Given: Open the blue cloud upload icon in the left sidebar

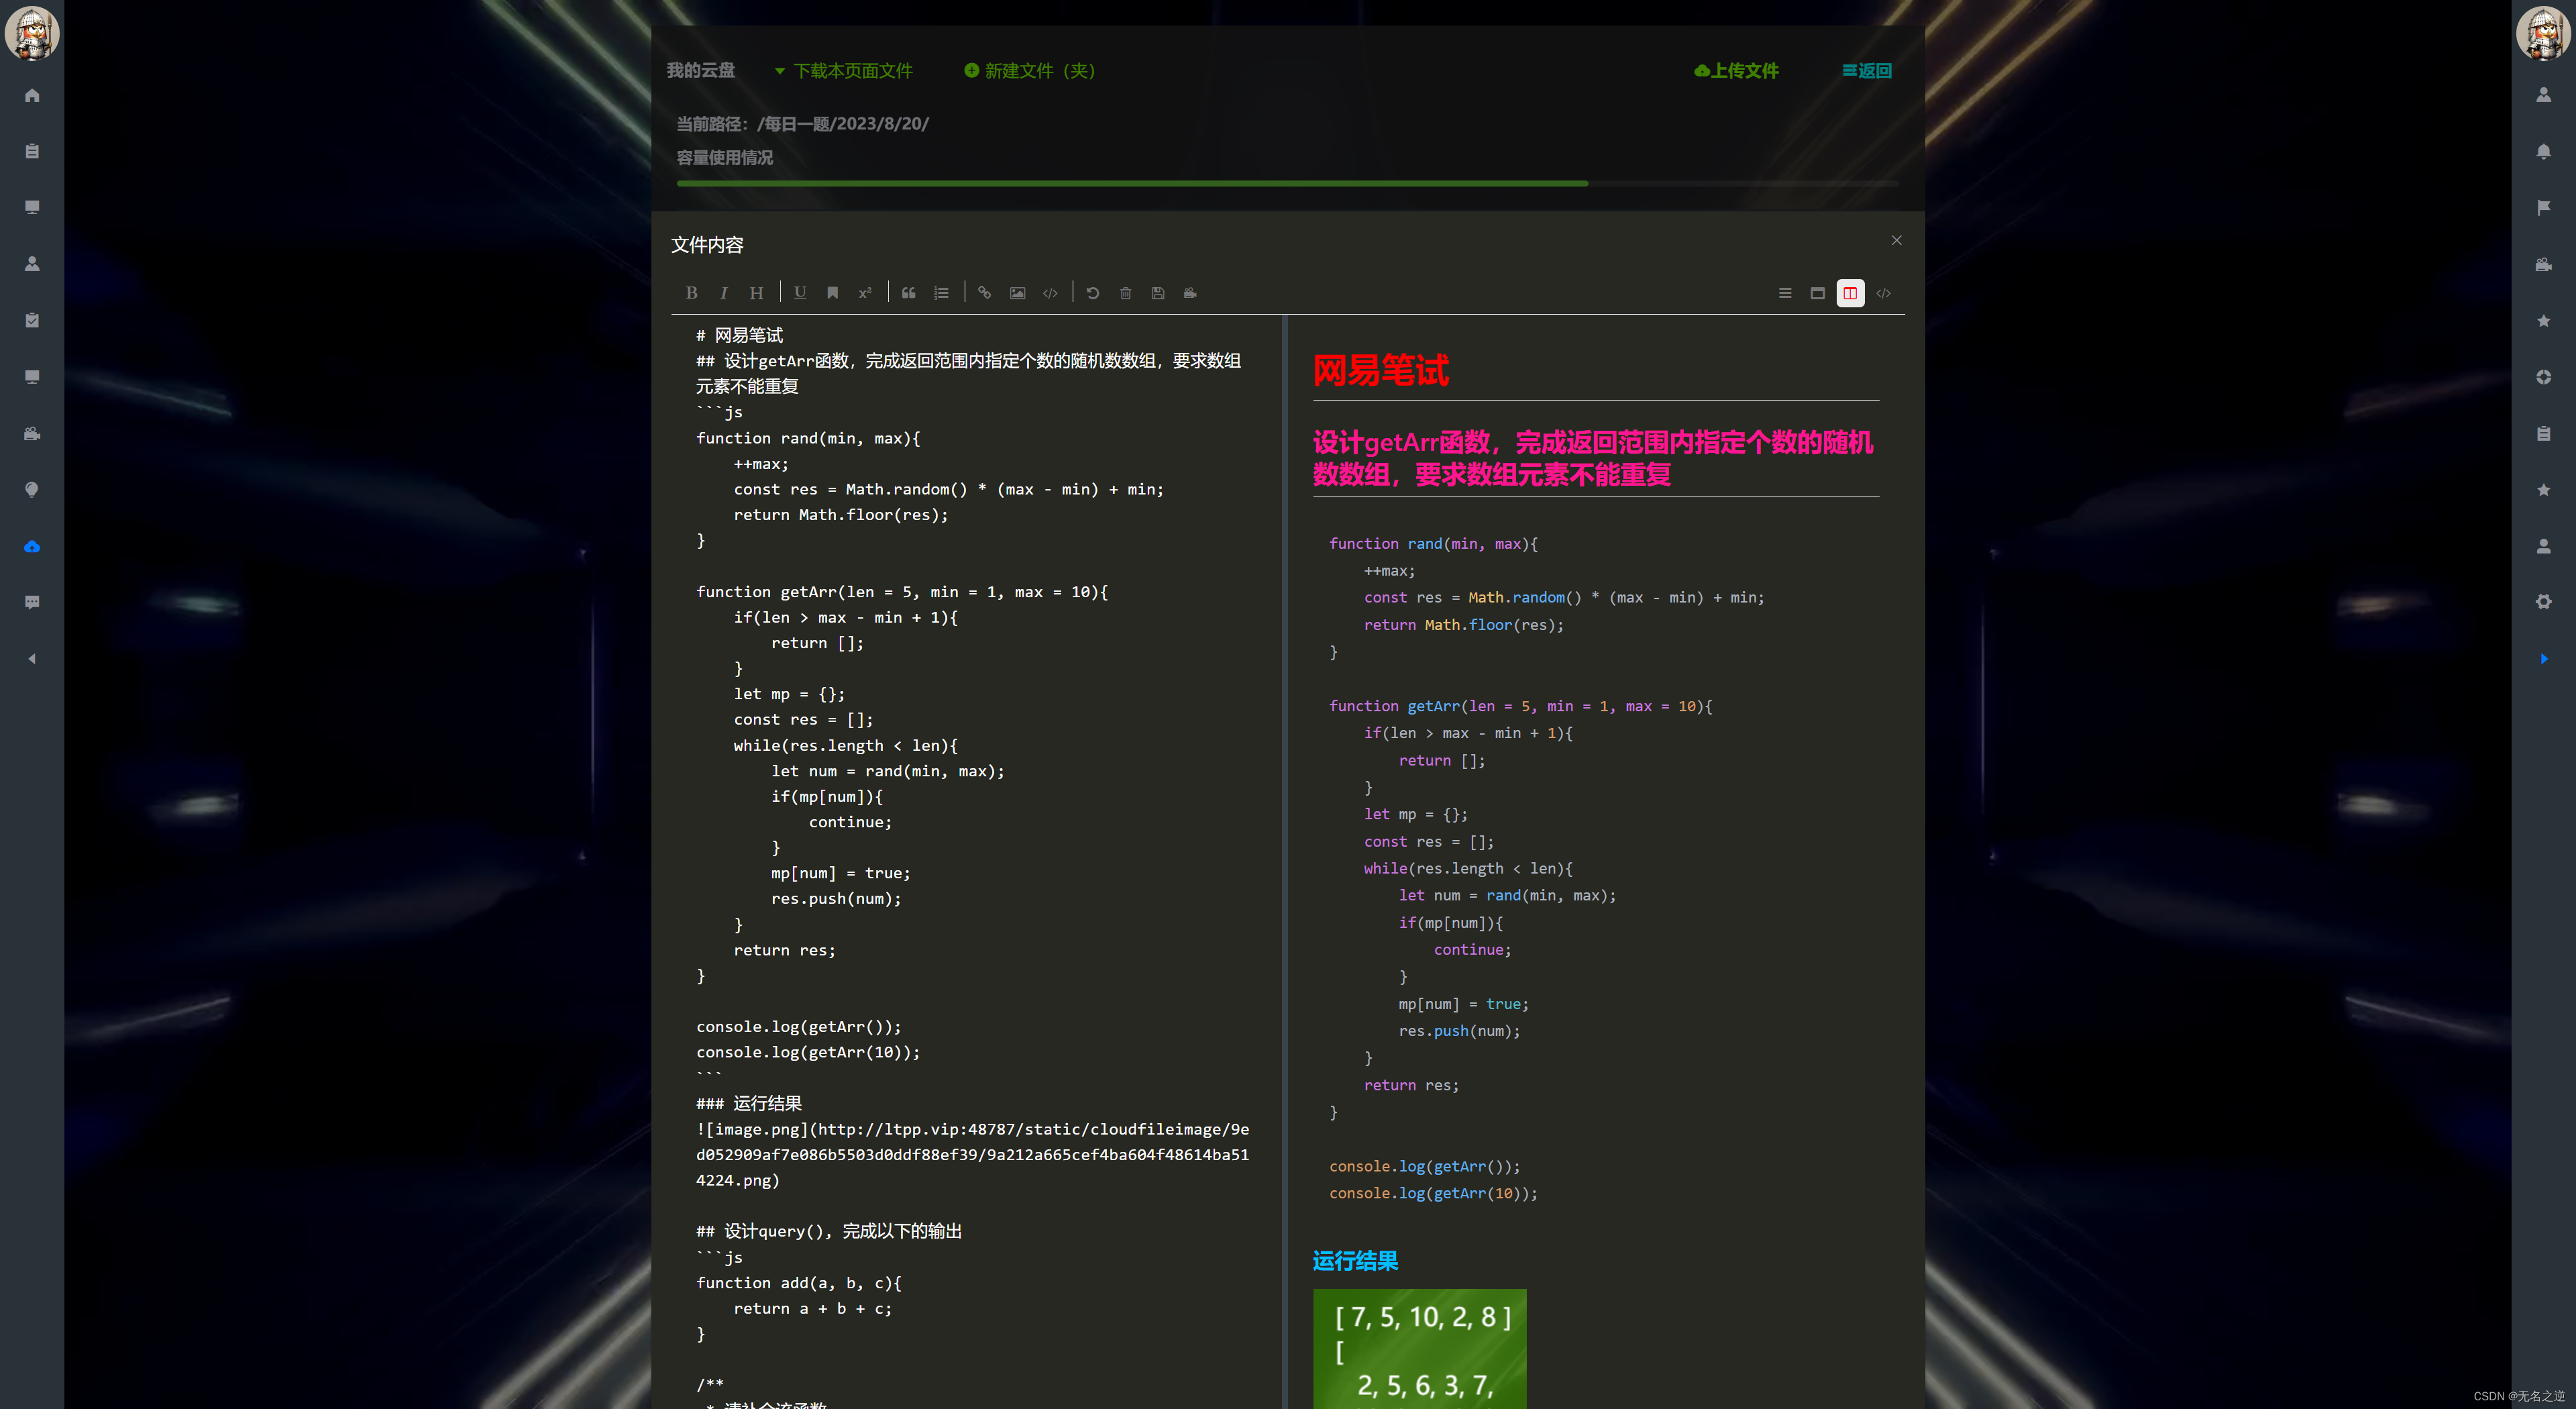Looking at the screenshot, I should click(x=32, y=546).
